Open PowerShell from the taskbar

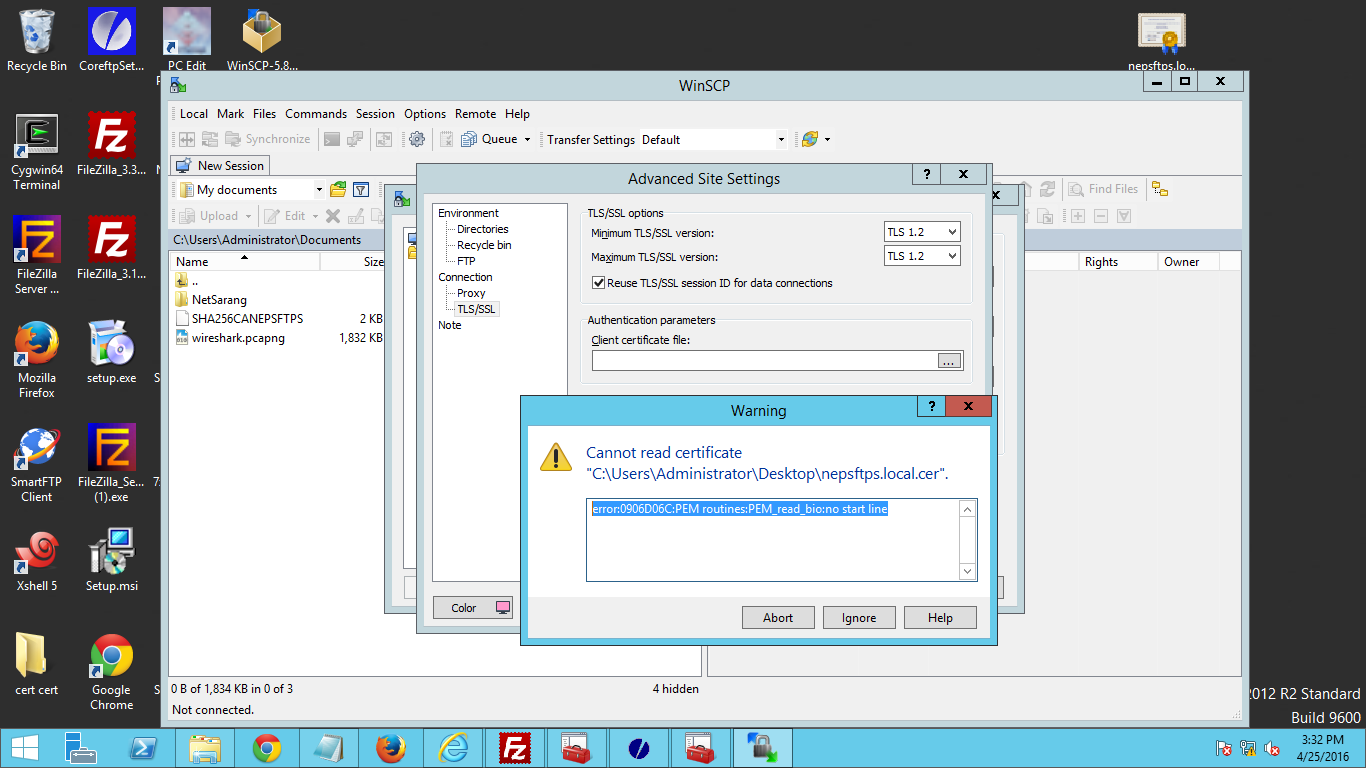tap(142, 748)
